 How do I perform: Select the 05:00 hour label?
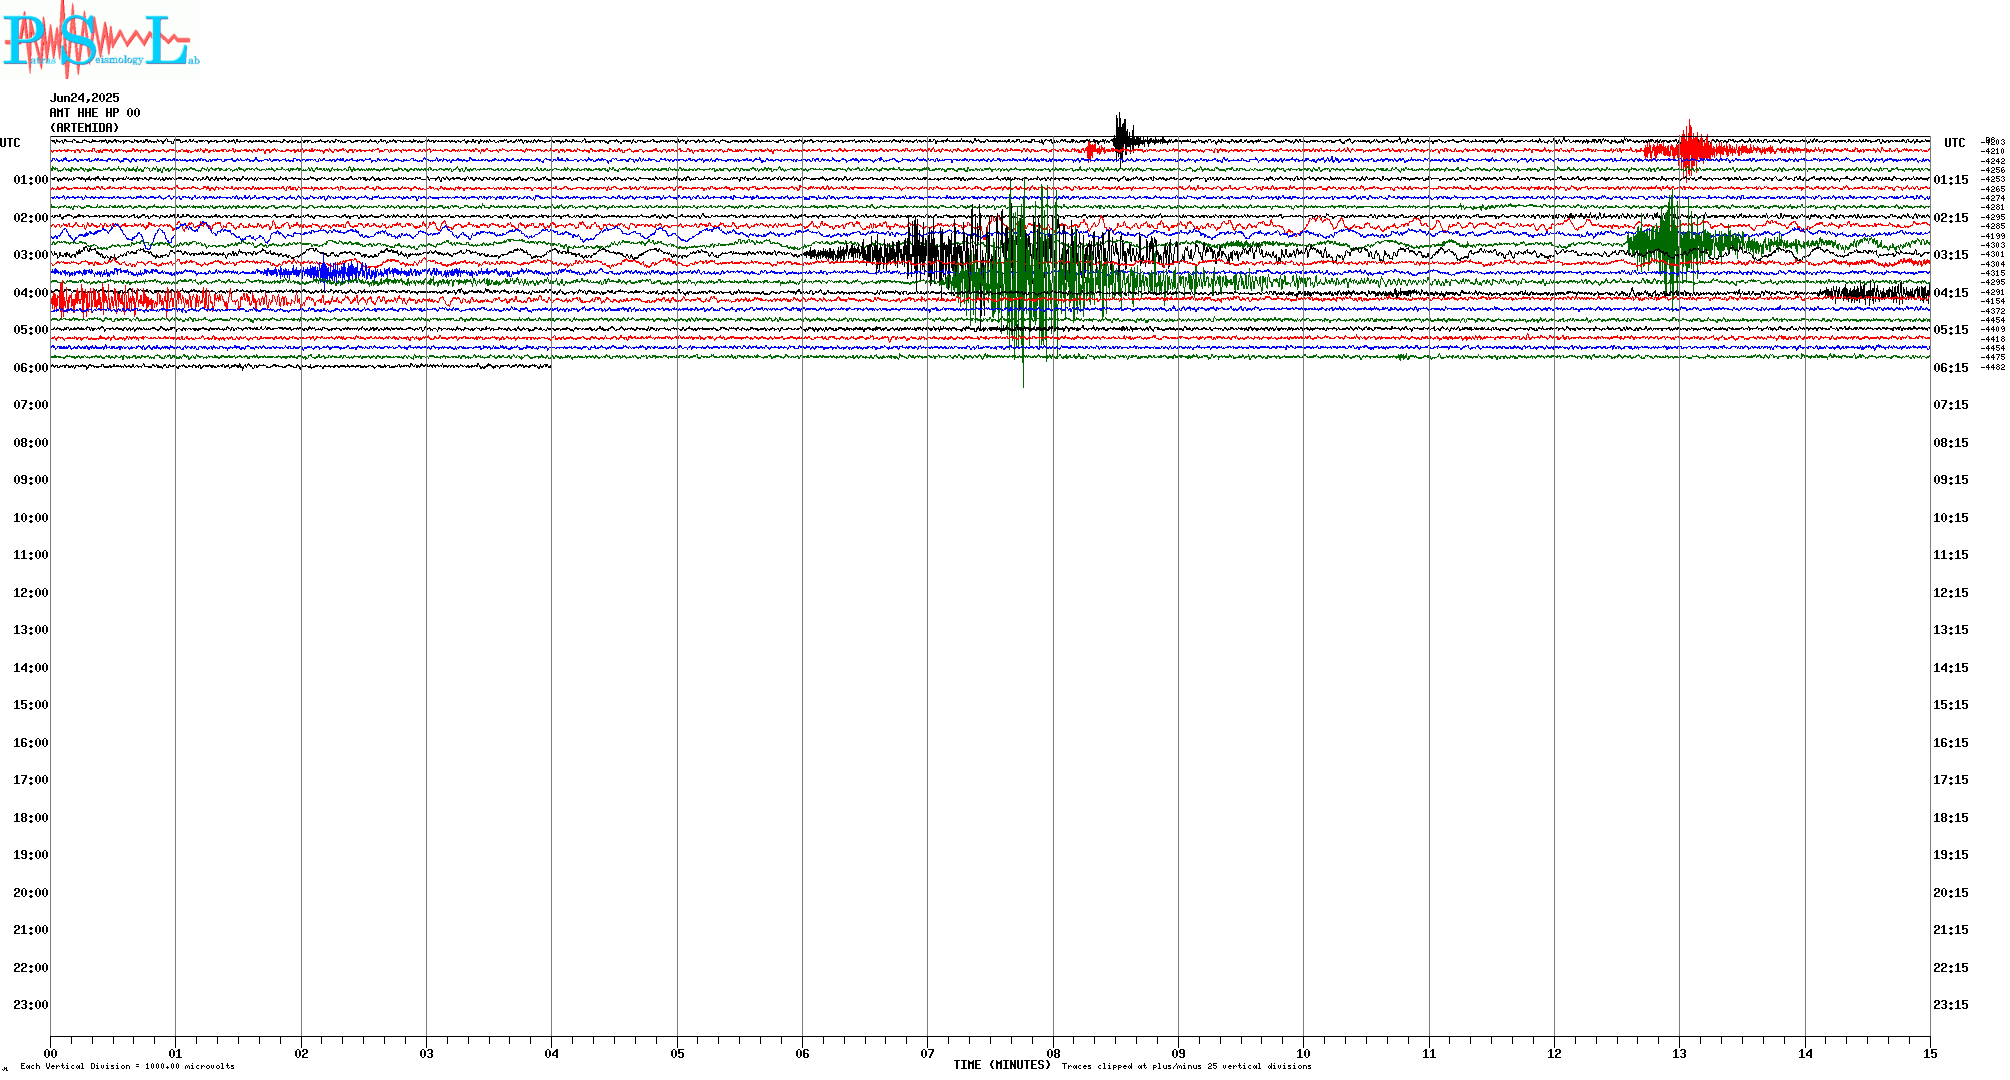coord(31,330)
